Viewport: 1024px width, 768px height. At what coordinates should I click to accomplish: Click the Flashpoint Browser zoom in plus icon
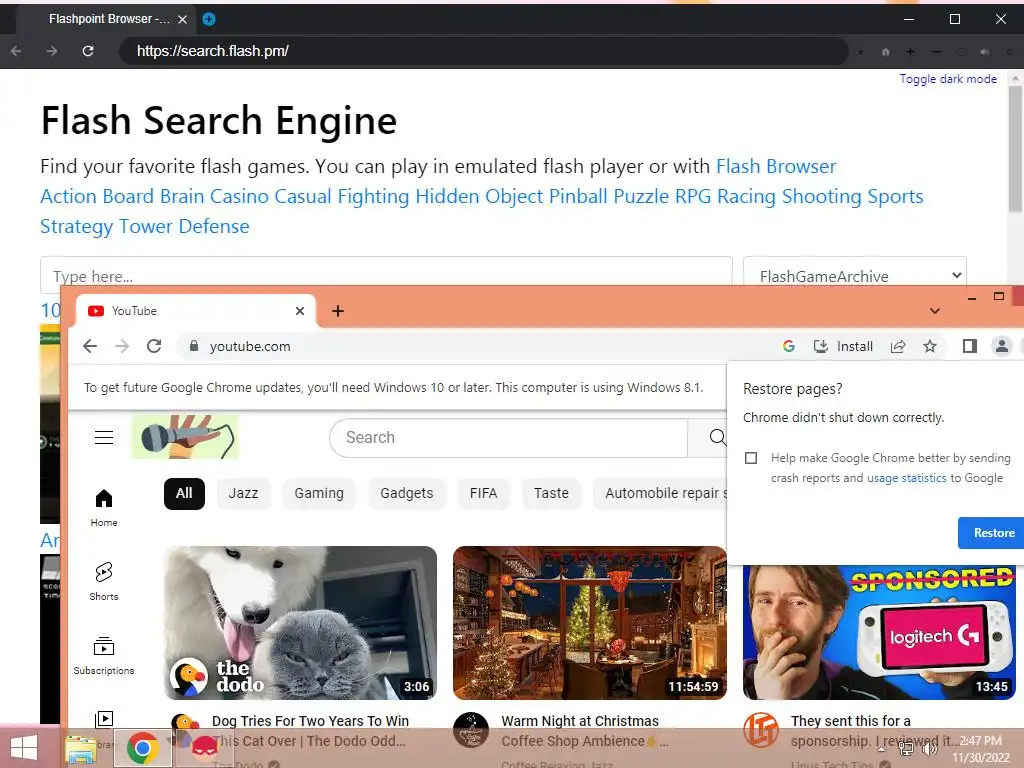(910, 52)
